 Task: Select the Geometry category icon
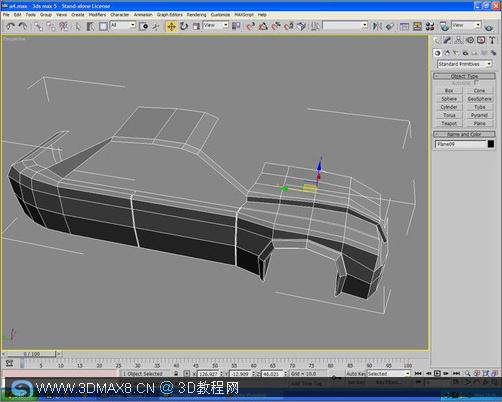[438, 53]
